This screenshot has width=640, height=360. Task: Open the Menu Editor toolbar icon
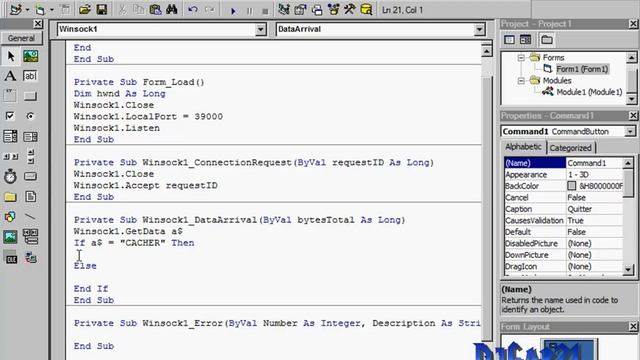click(x=65, y=9)
